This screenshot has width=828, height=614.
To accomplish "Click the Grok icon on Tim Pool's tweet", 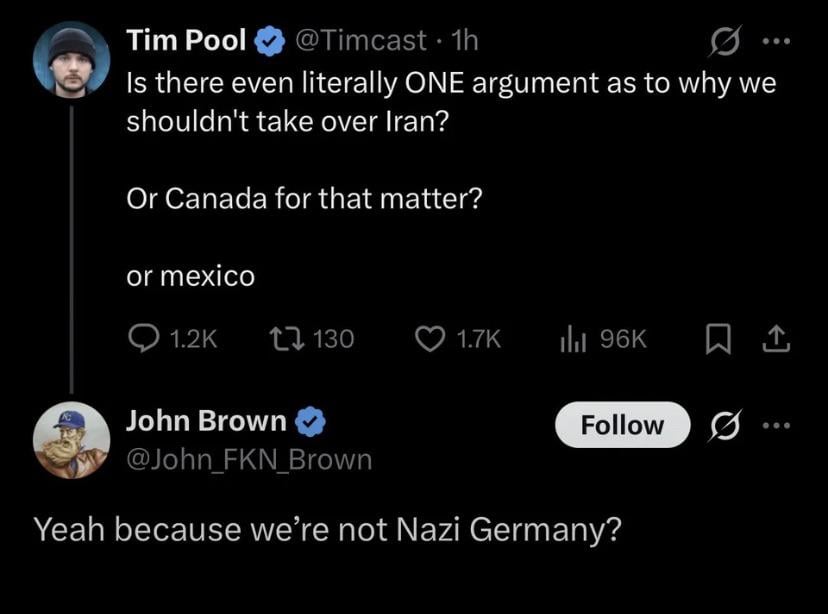I will tap(722, 42).
